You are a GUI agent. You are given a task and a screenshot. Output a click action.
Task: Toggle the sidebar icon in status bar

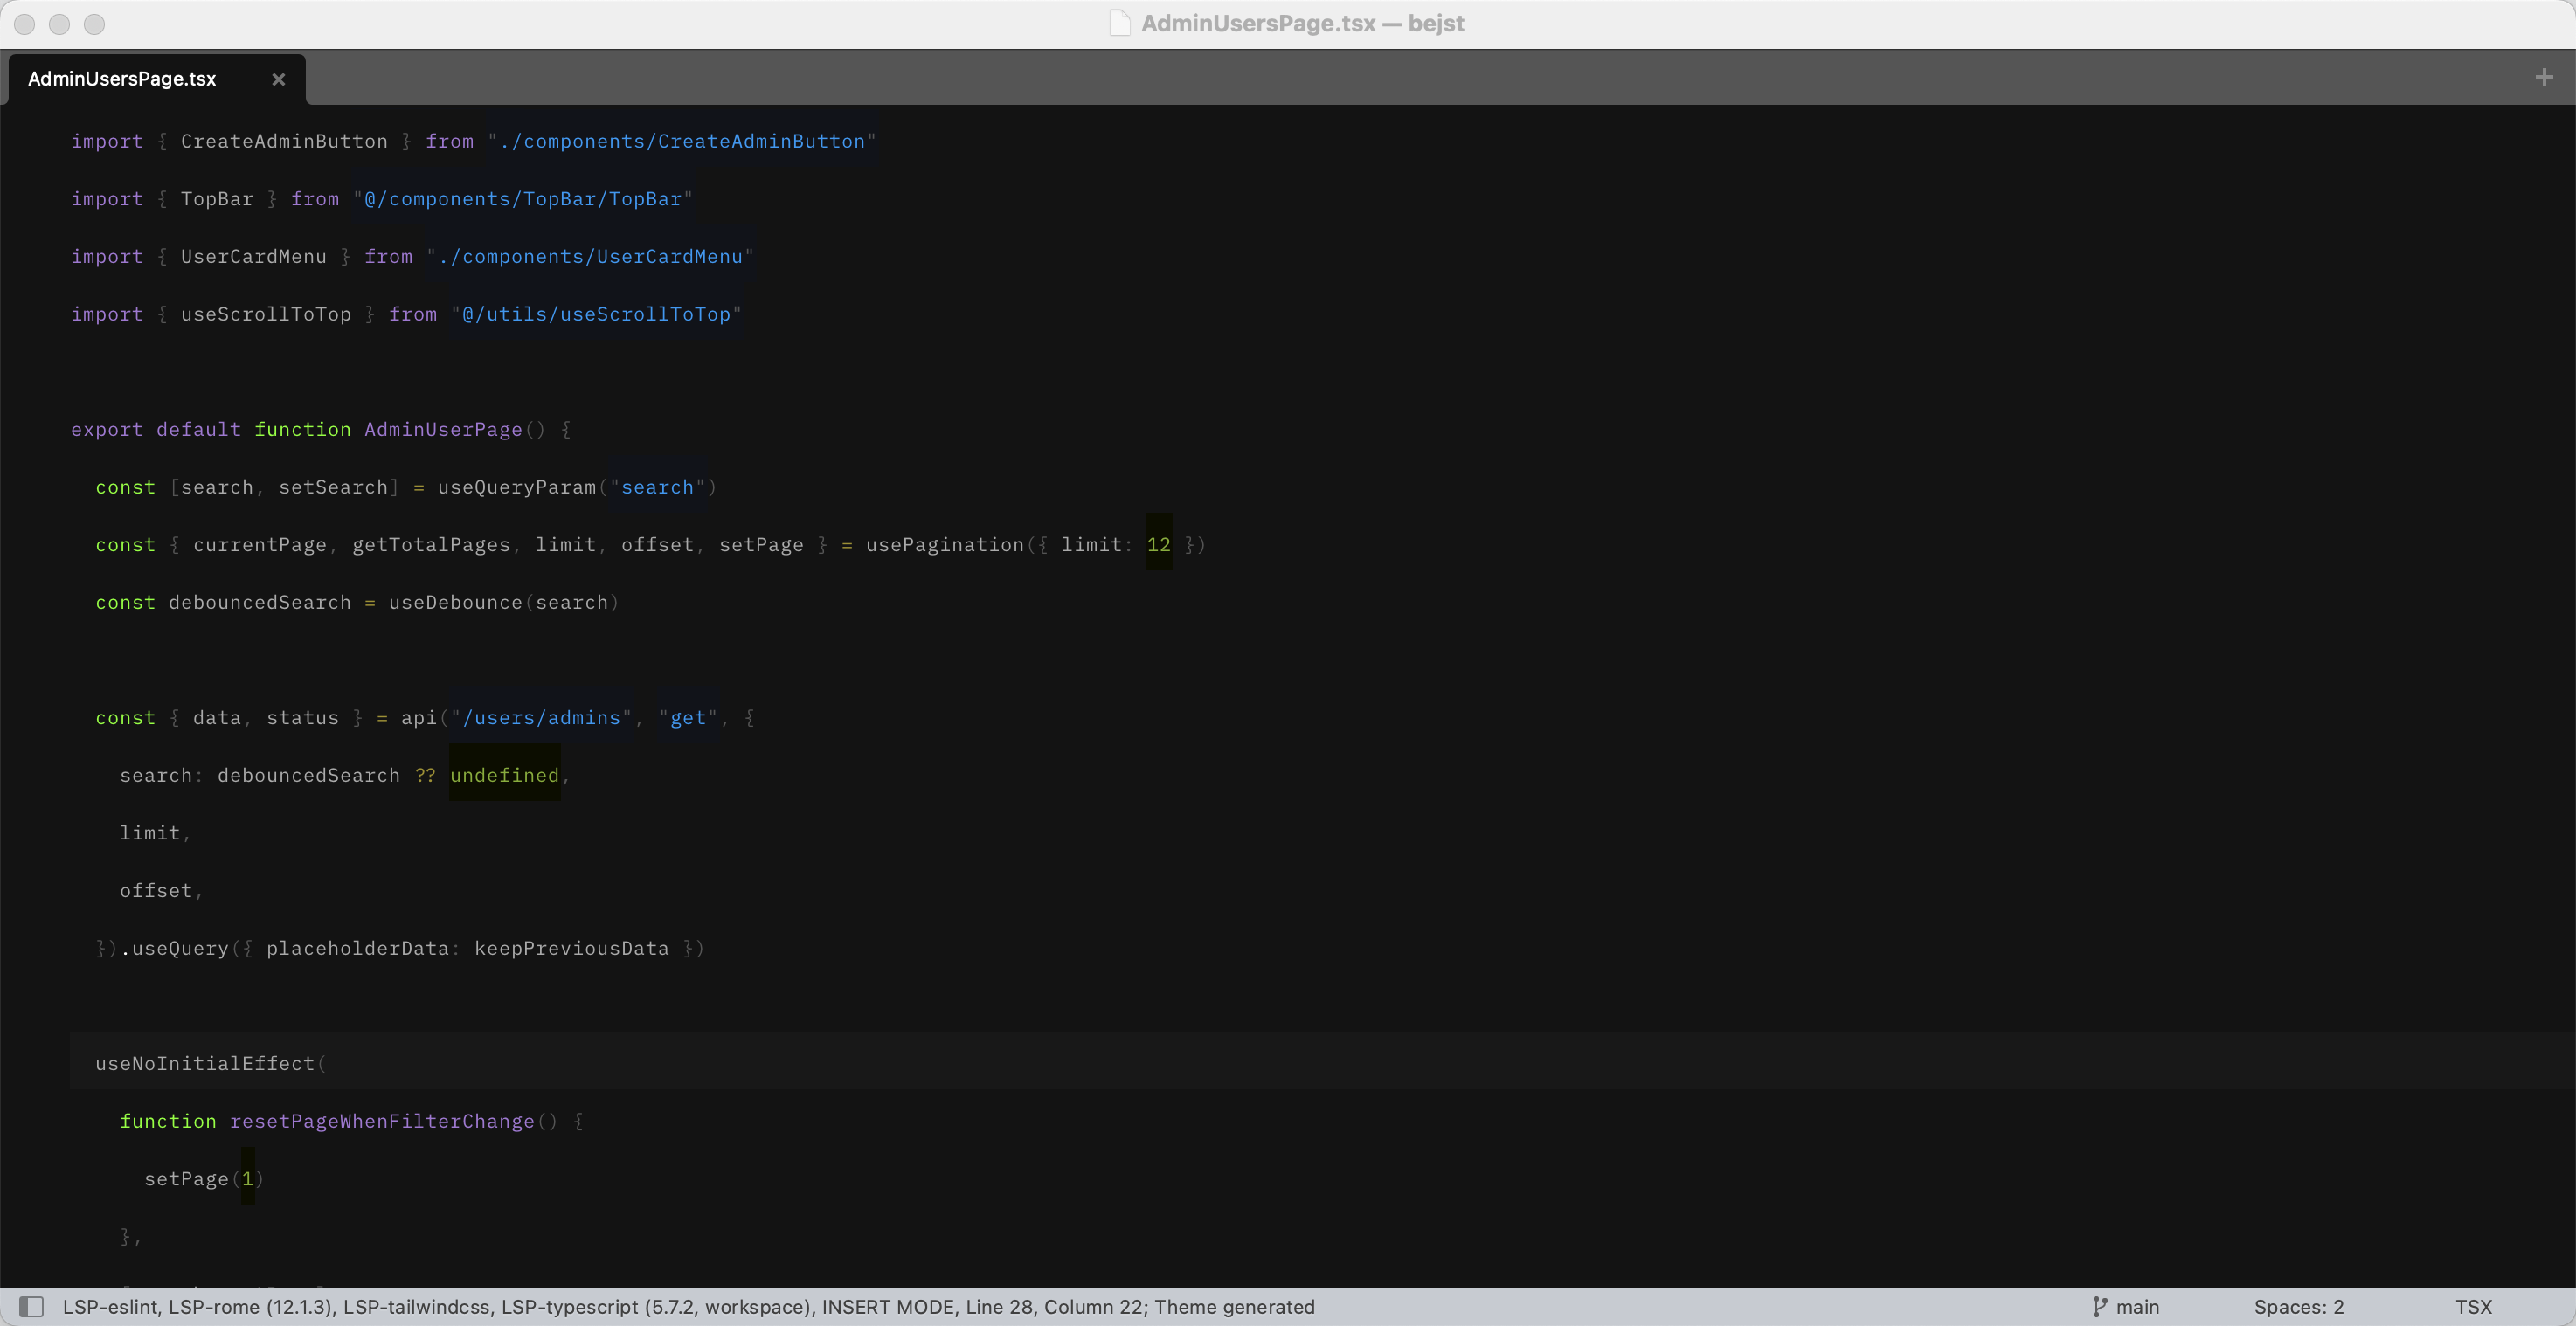pos(32,1306)
